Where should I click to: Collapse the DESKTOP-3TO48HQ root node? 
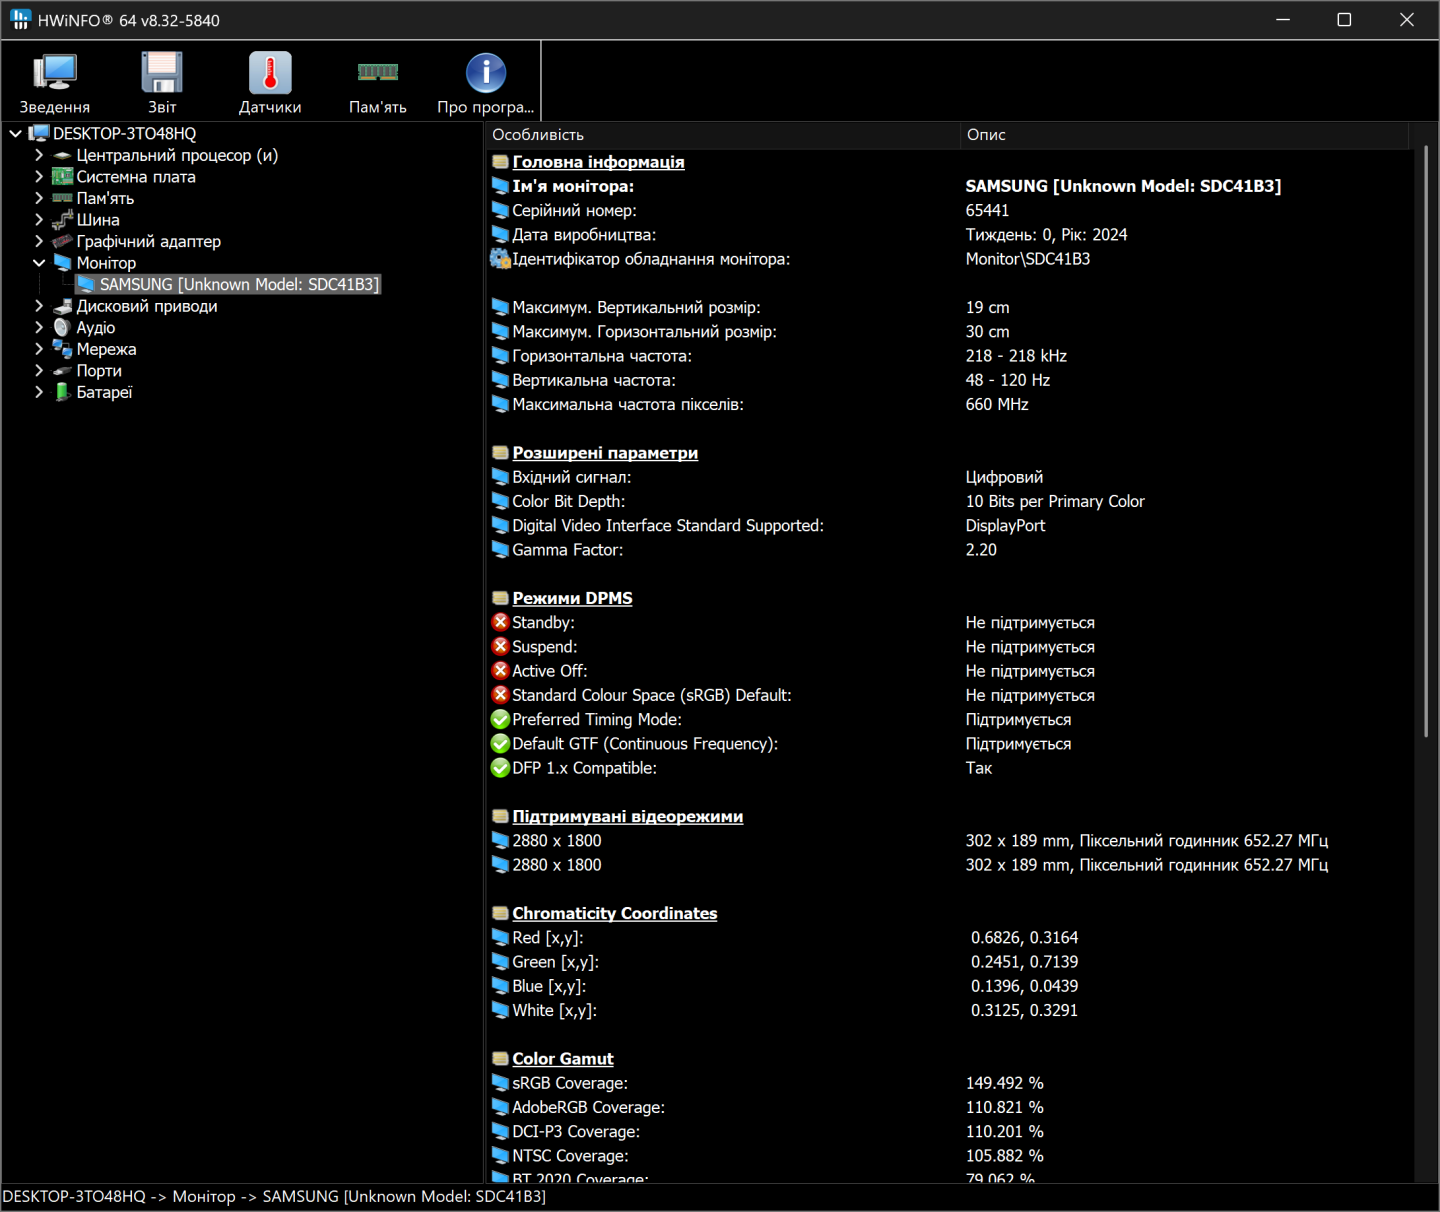tap(16, 133)
